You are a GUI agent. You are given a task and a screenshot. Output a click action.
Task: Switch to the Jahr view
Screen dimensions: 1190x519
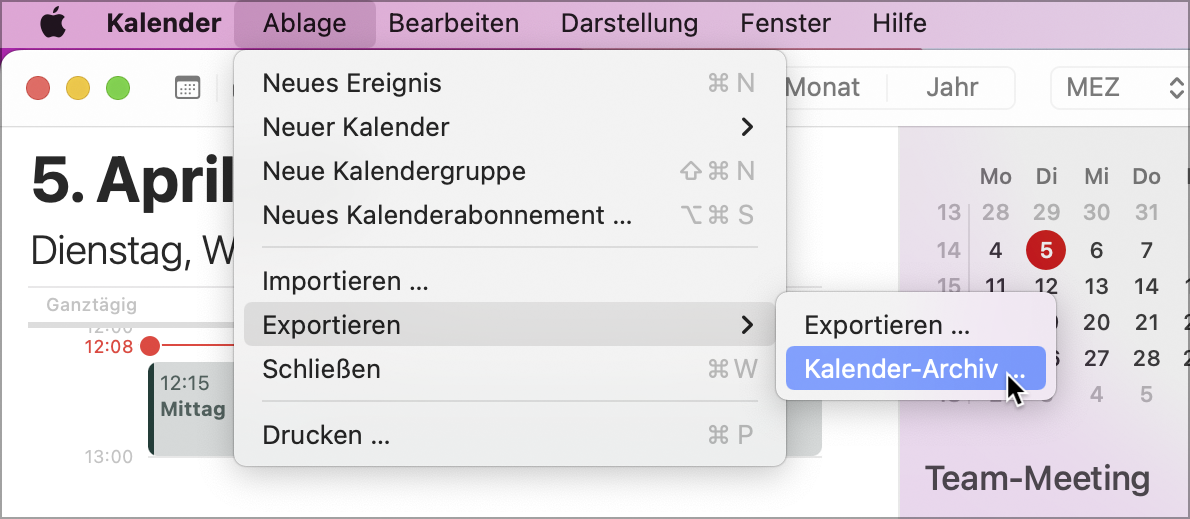952,87
